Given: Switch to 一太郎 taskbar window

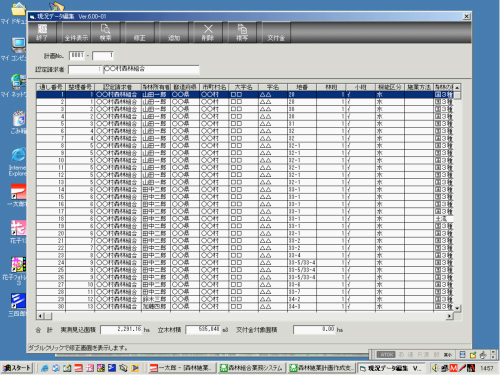Looking at the screenshot, I should click(182, 368).
